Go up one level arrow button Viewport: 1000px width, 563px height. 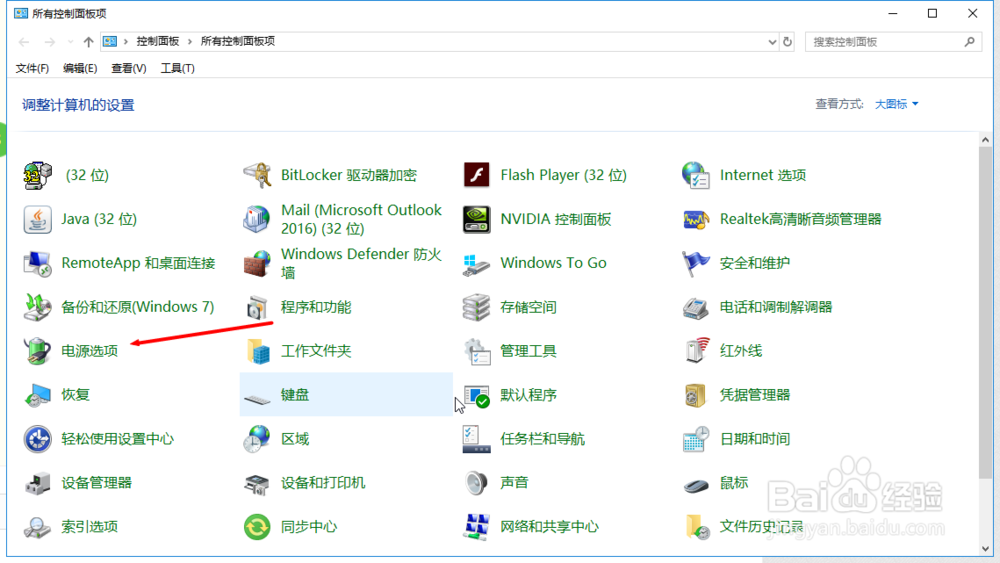click(88, 42)
